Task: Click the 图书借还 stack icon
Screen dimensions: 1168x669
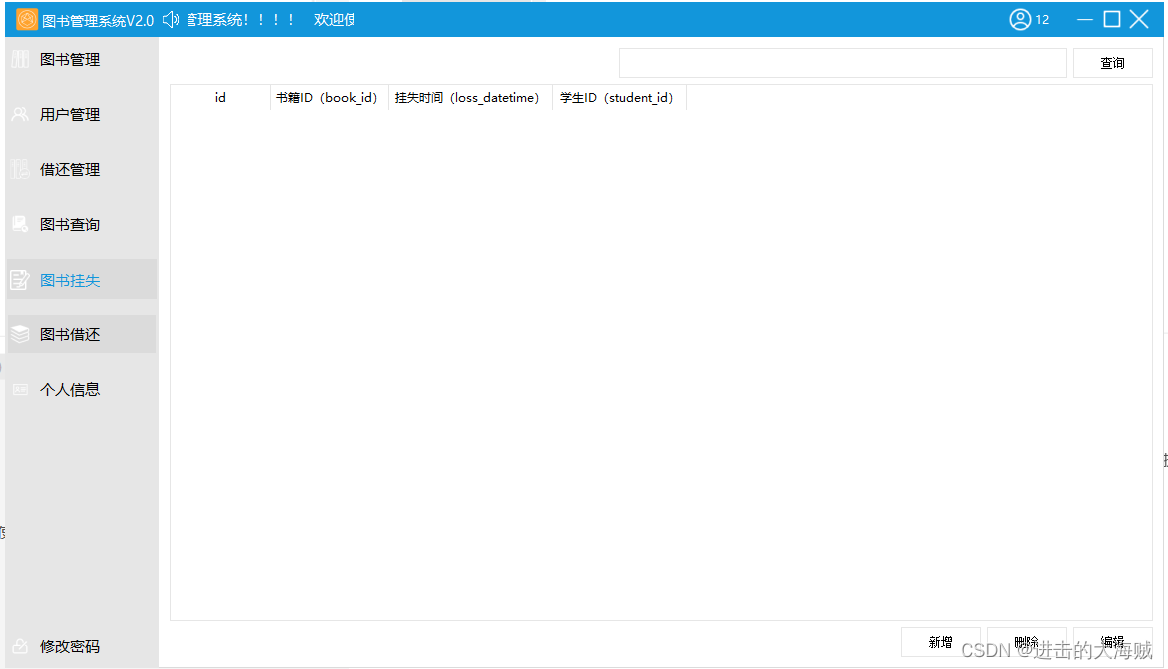Action: [20, 334]
